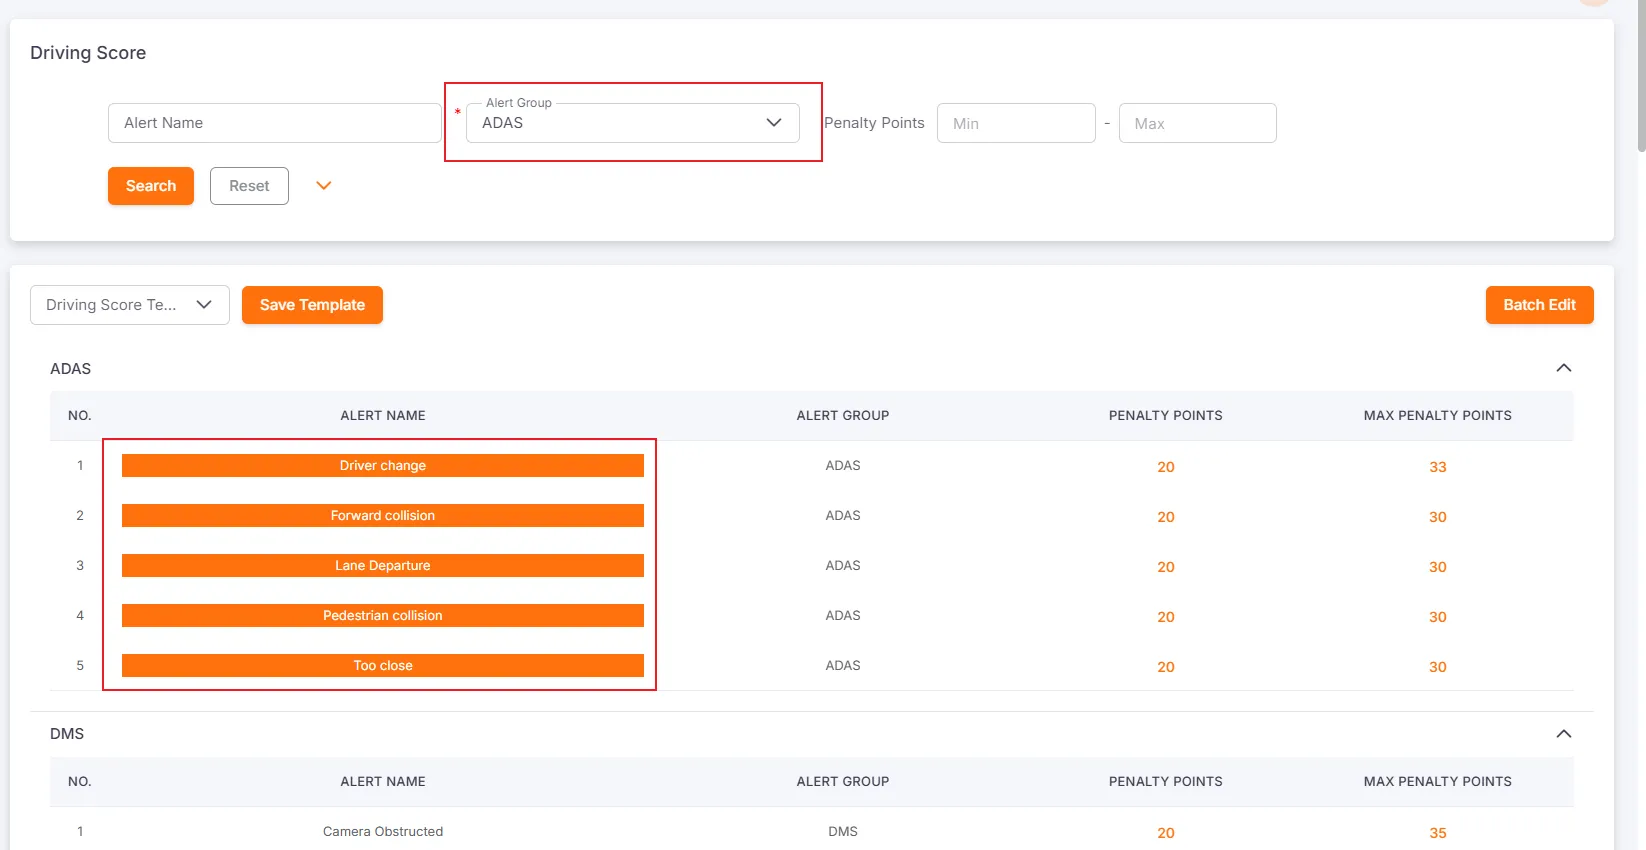Click the Max penalty points field

click(x=1196, y=124)
